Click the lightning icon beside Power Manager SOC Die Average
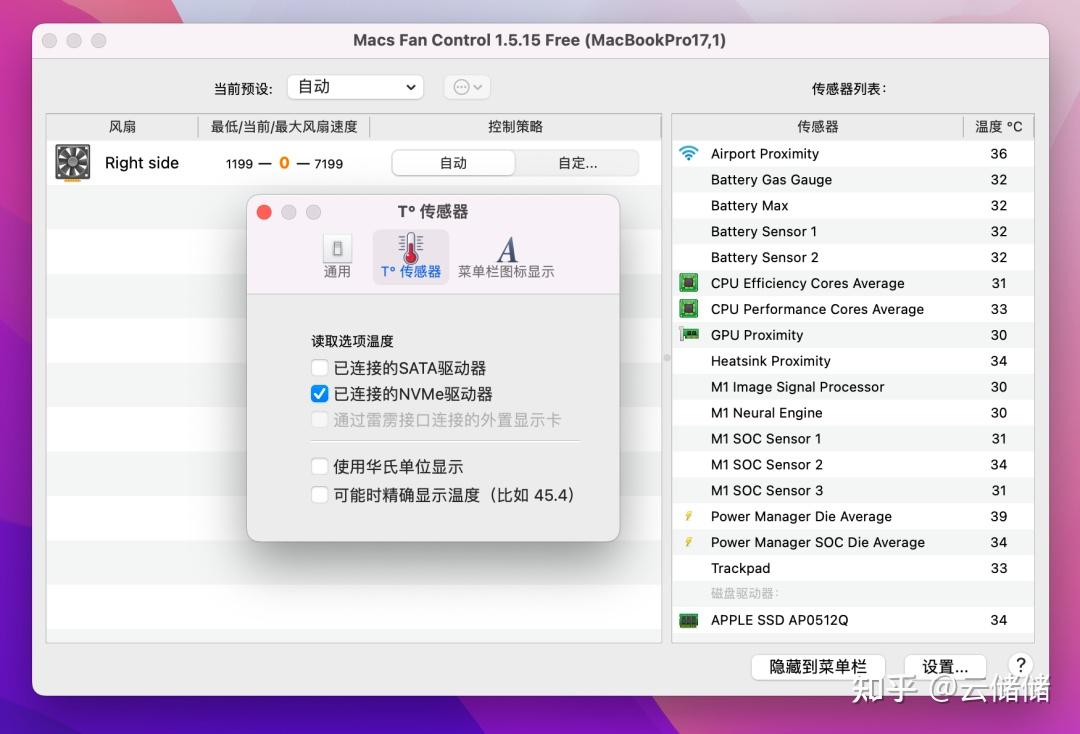The height and width of the screenshot is (734, 1080). (689, 542)
